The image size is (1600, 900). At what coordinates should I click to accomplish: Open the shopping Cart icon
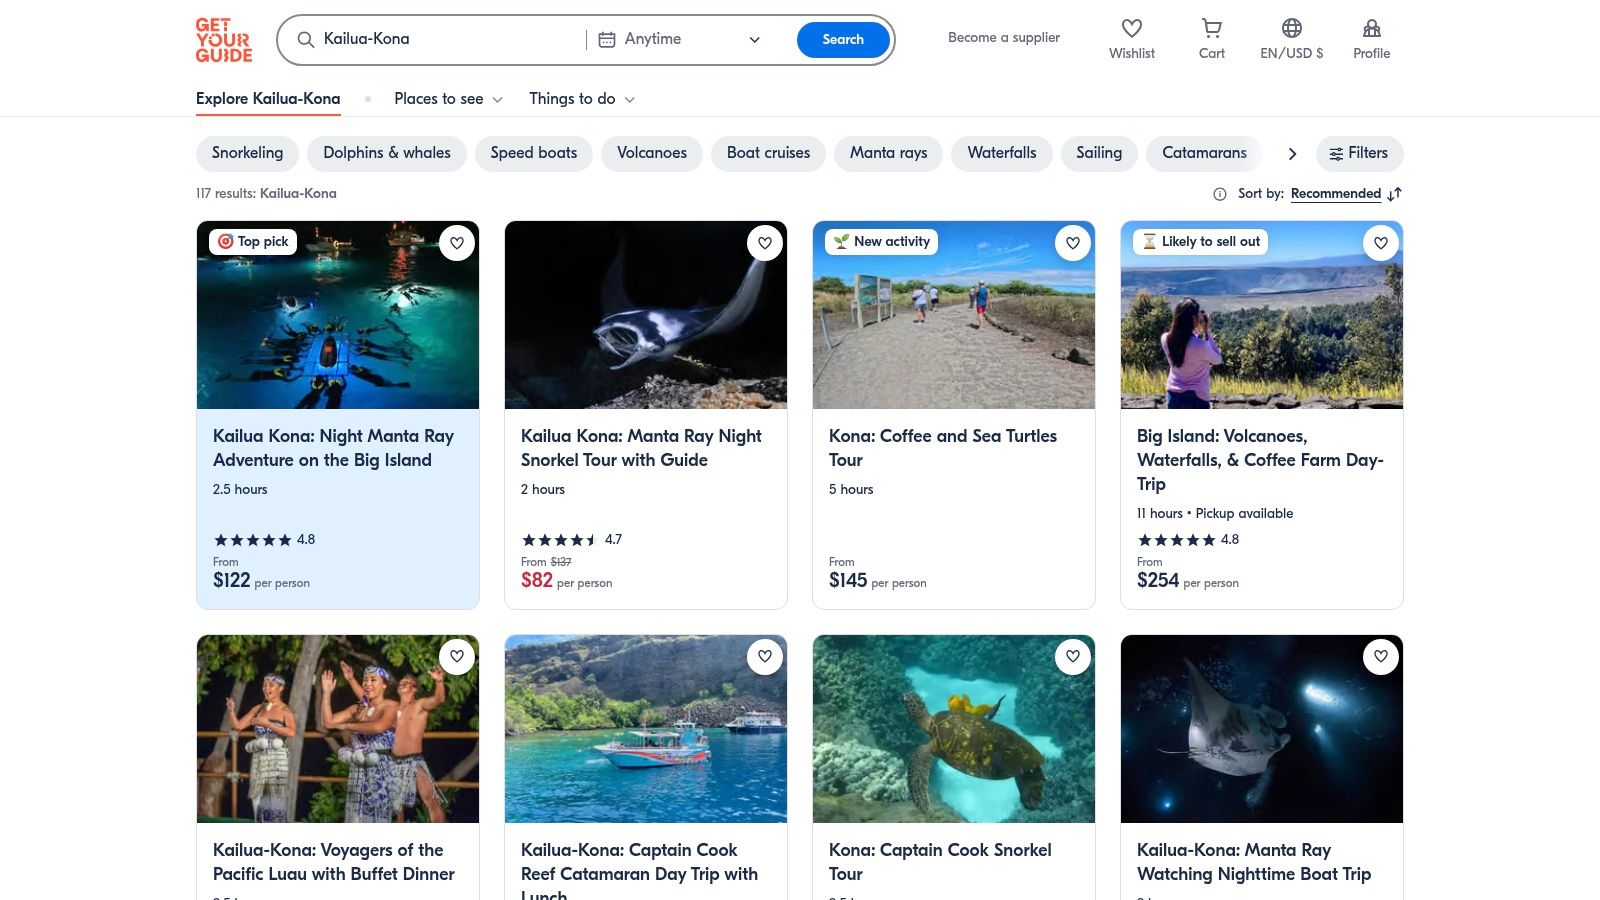click(1211, 29)
